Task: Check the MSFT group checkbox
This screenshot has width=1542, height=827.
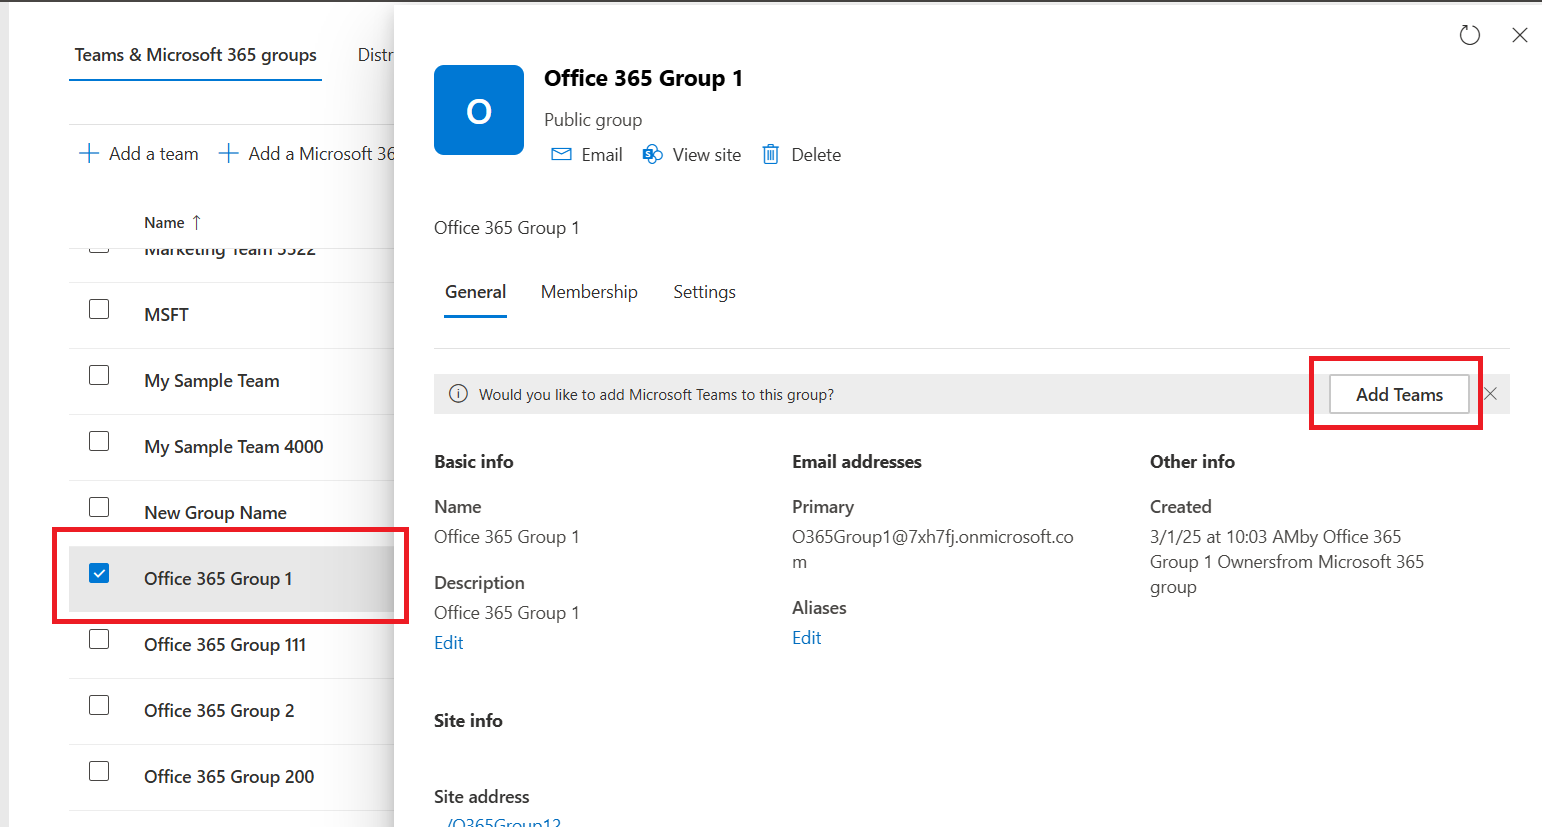Action: [99, 309]
